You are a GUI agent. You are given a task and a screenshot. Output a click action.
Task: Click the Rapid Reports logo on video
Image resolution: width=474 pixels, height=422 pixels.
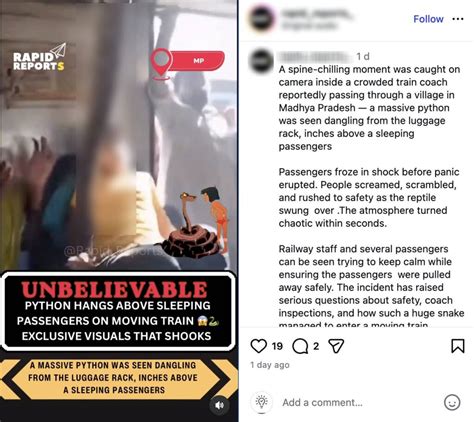(39, 57)
